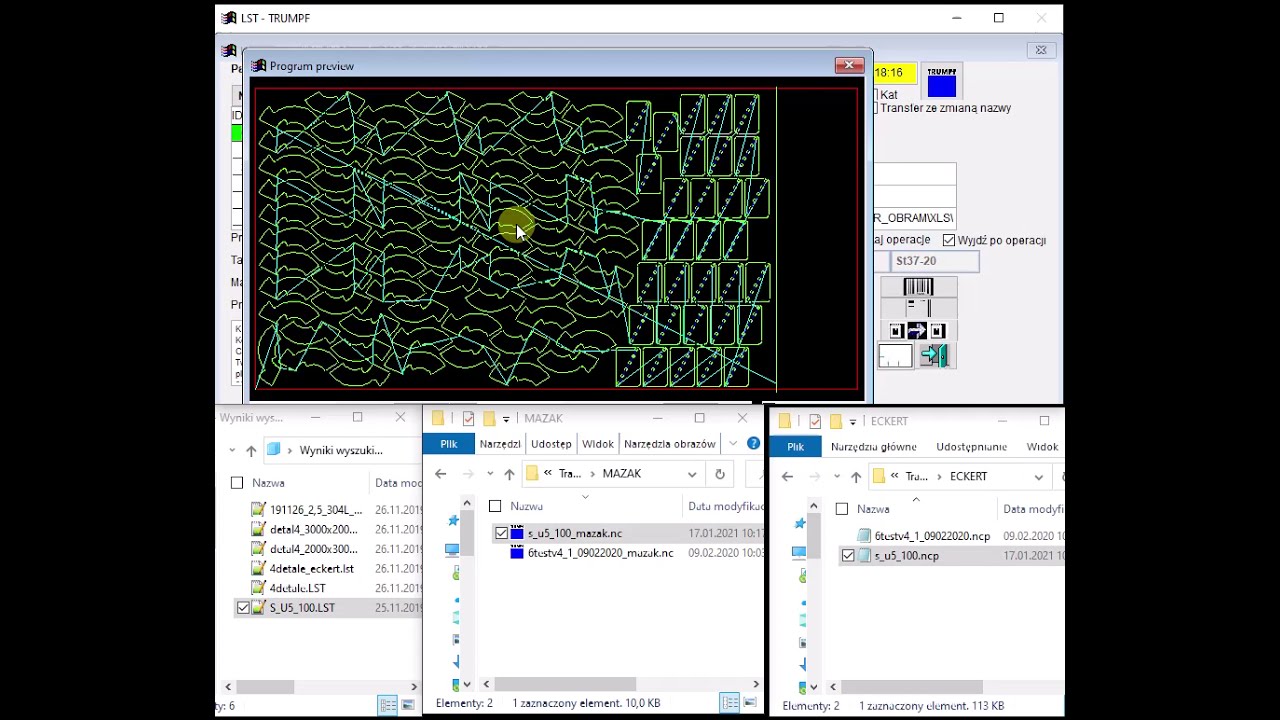Go up one level in ECKERT window
1280x720 pixels.
coord(856,477)
